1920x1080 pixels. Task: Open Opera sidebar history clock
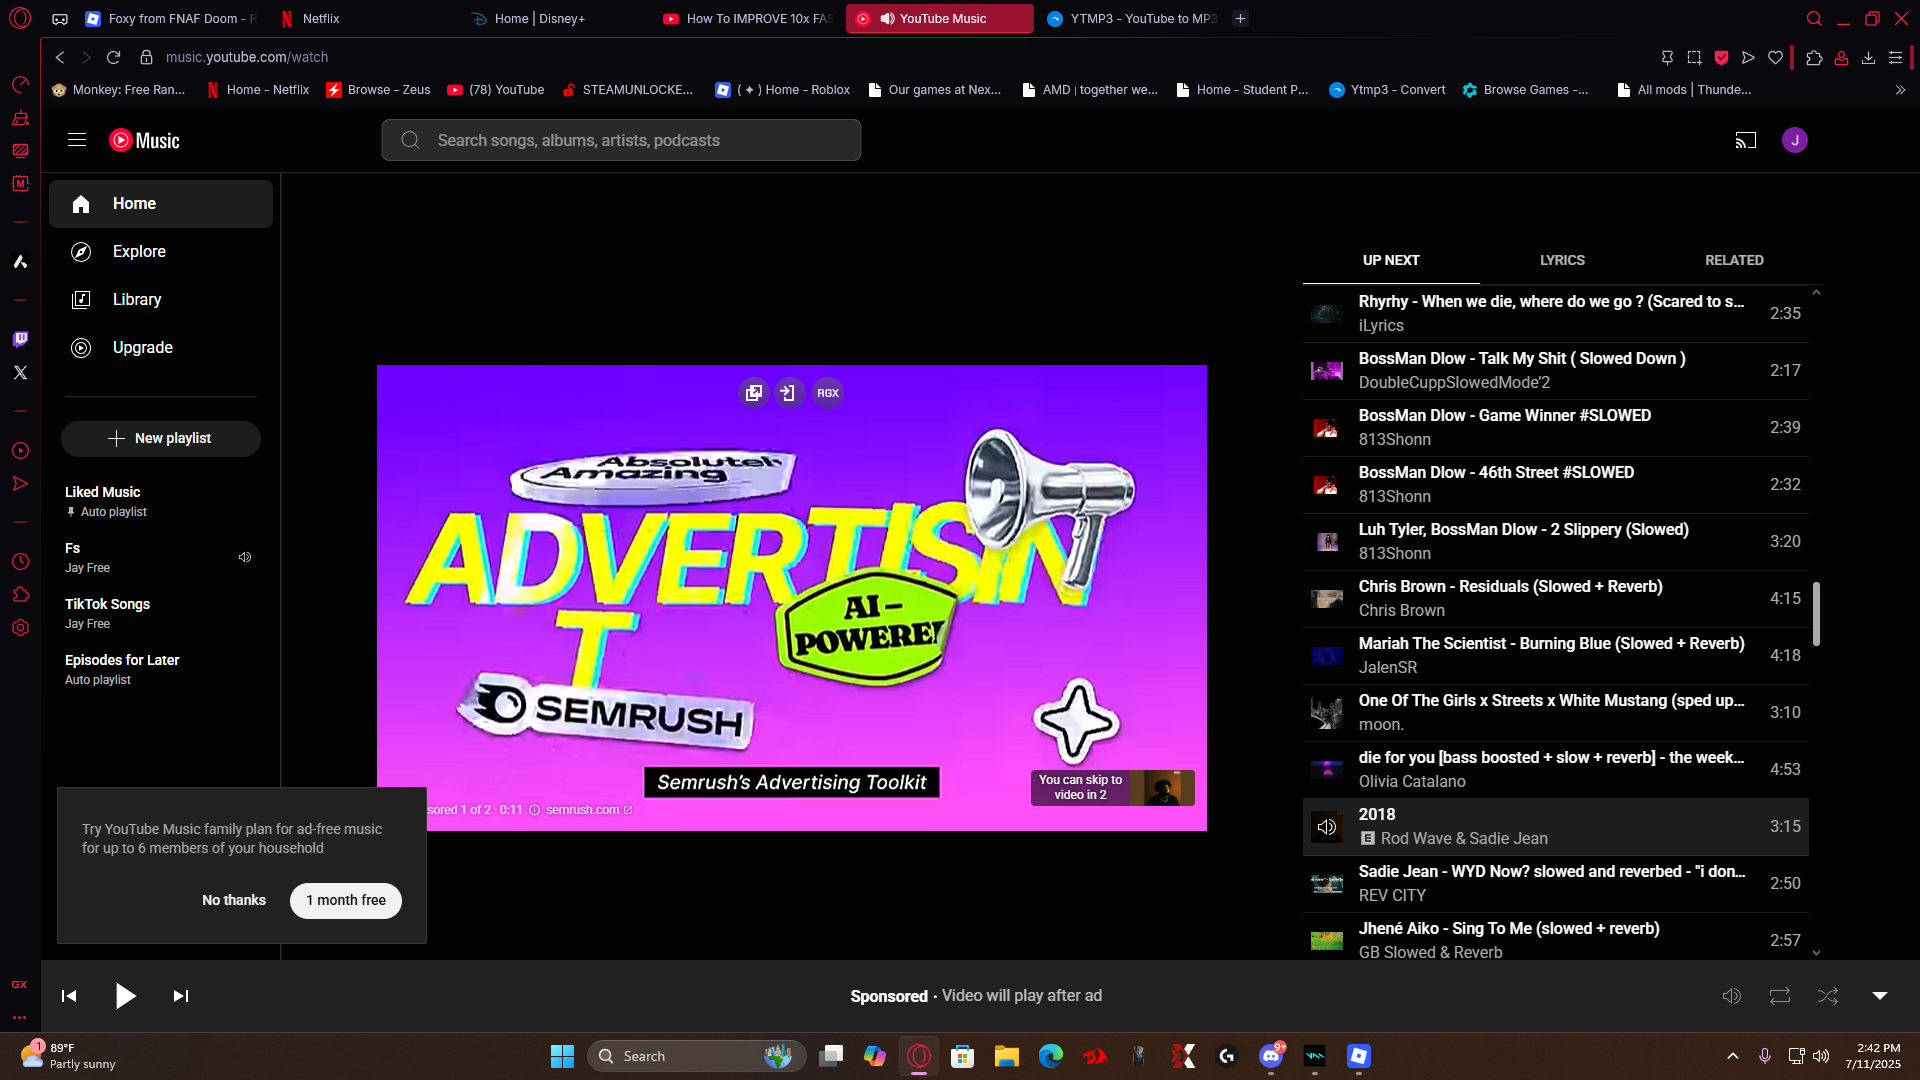20,562
